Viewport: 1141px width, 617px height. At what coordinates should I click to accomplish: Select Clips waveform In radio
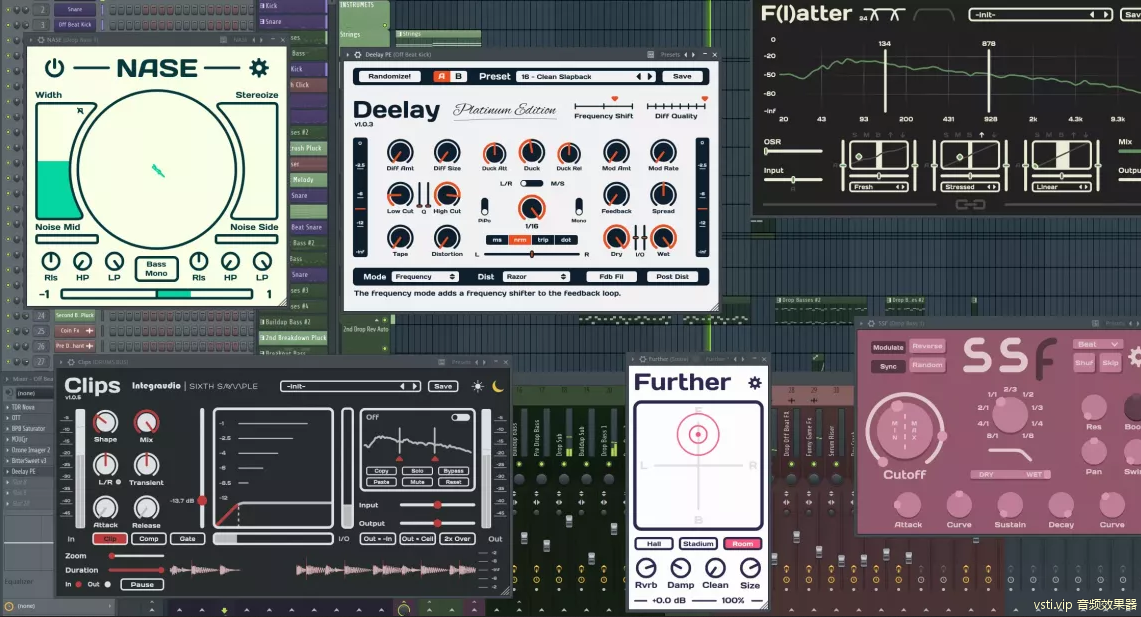[79, 584]
